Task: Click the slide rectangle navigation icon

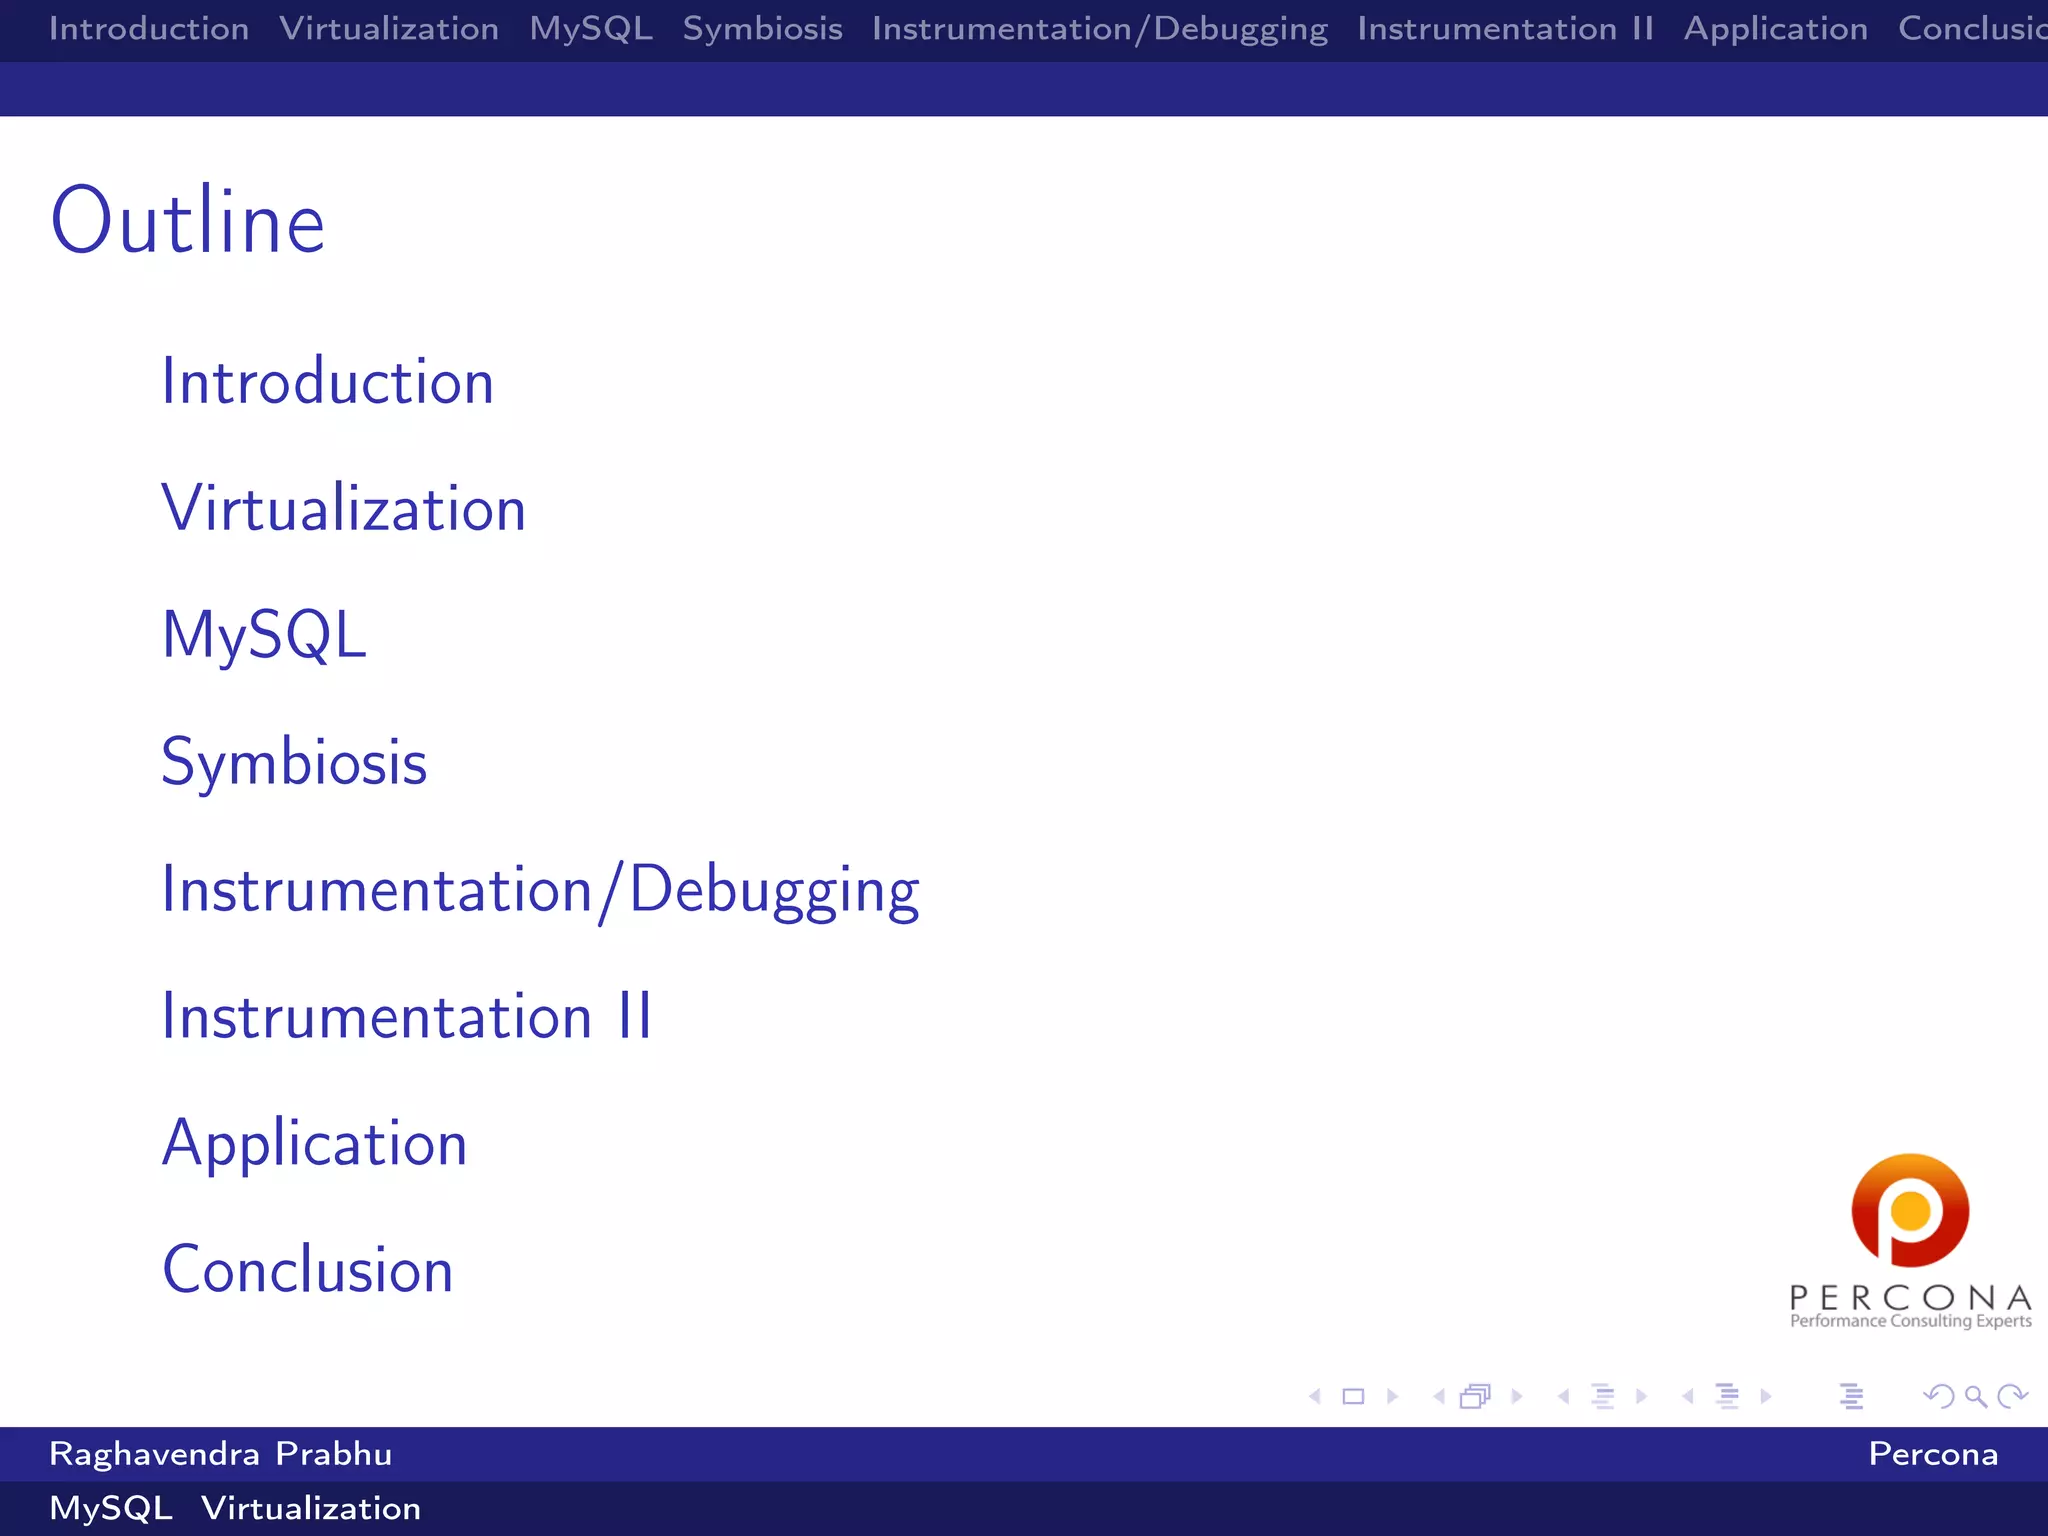Action: (1353, 1396)
